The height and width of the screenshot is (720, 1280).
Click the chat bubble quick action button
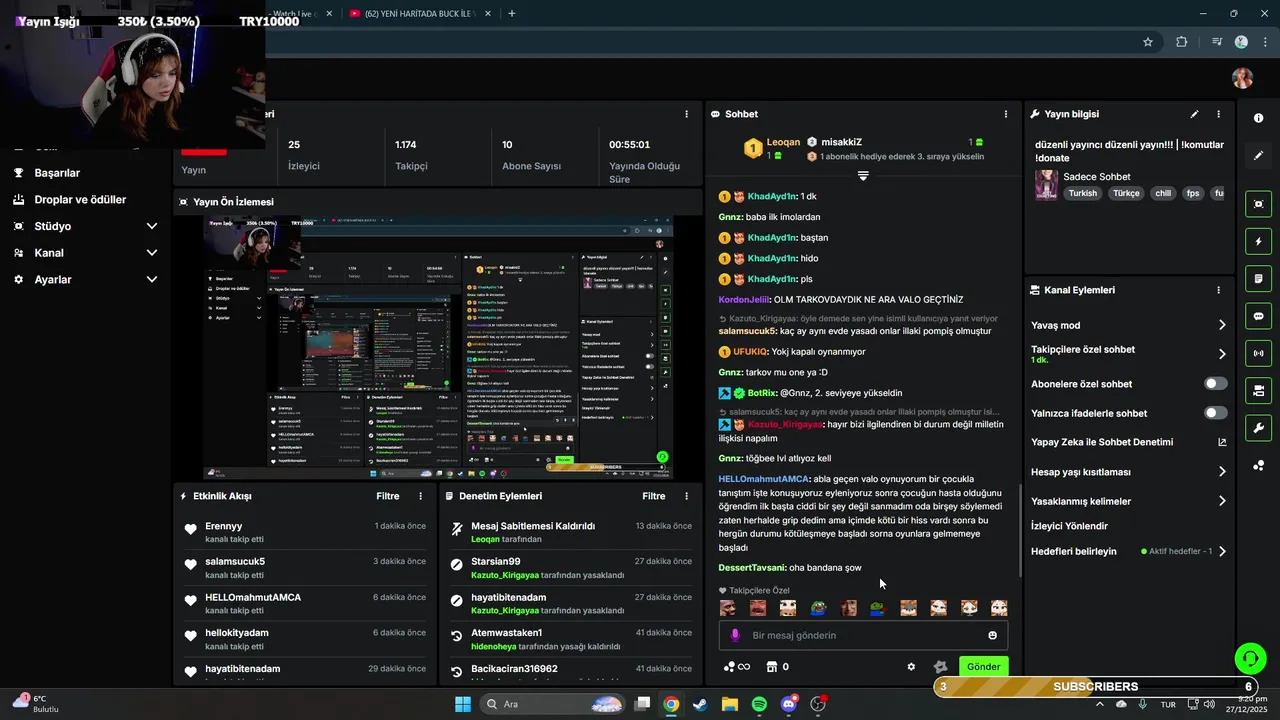1258,316
